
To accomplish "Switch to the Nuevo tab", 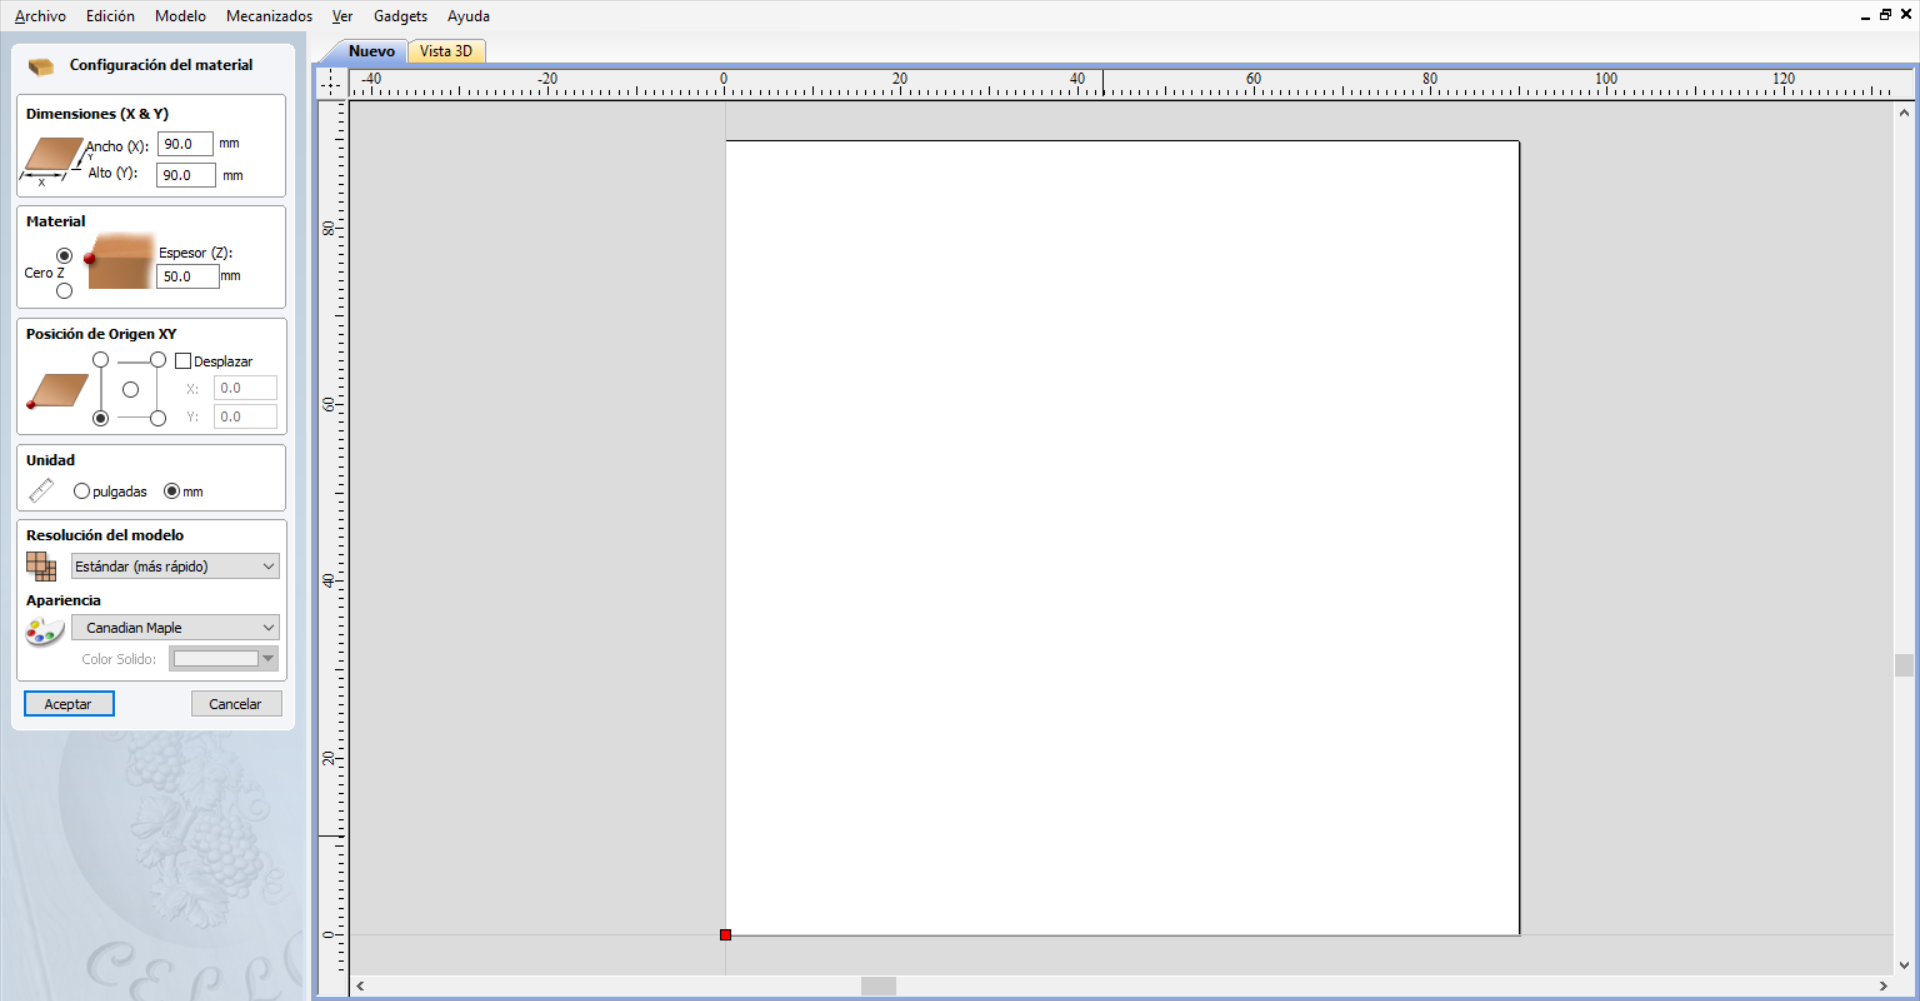I will pyautogui.click(x=371, y=51).
